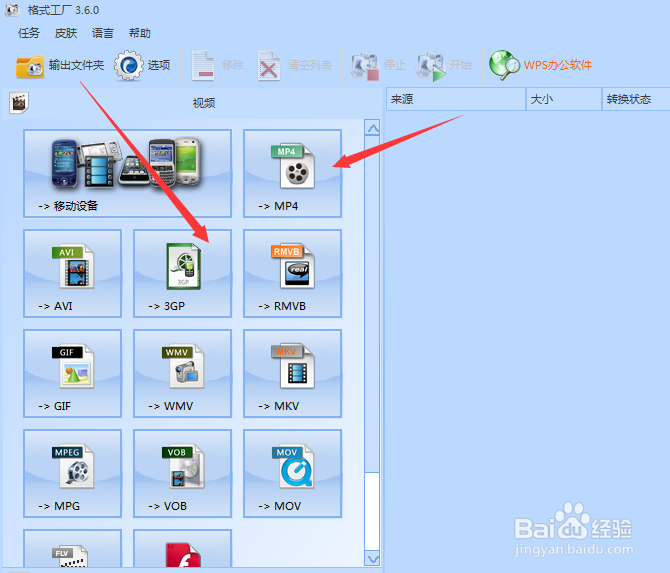Select the MPG conversion icon
670x573 pixels.
coord(73,473)
